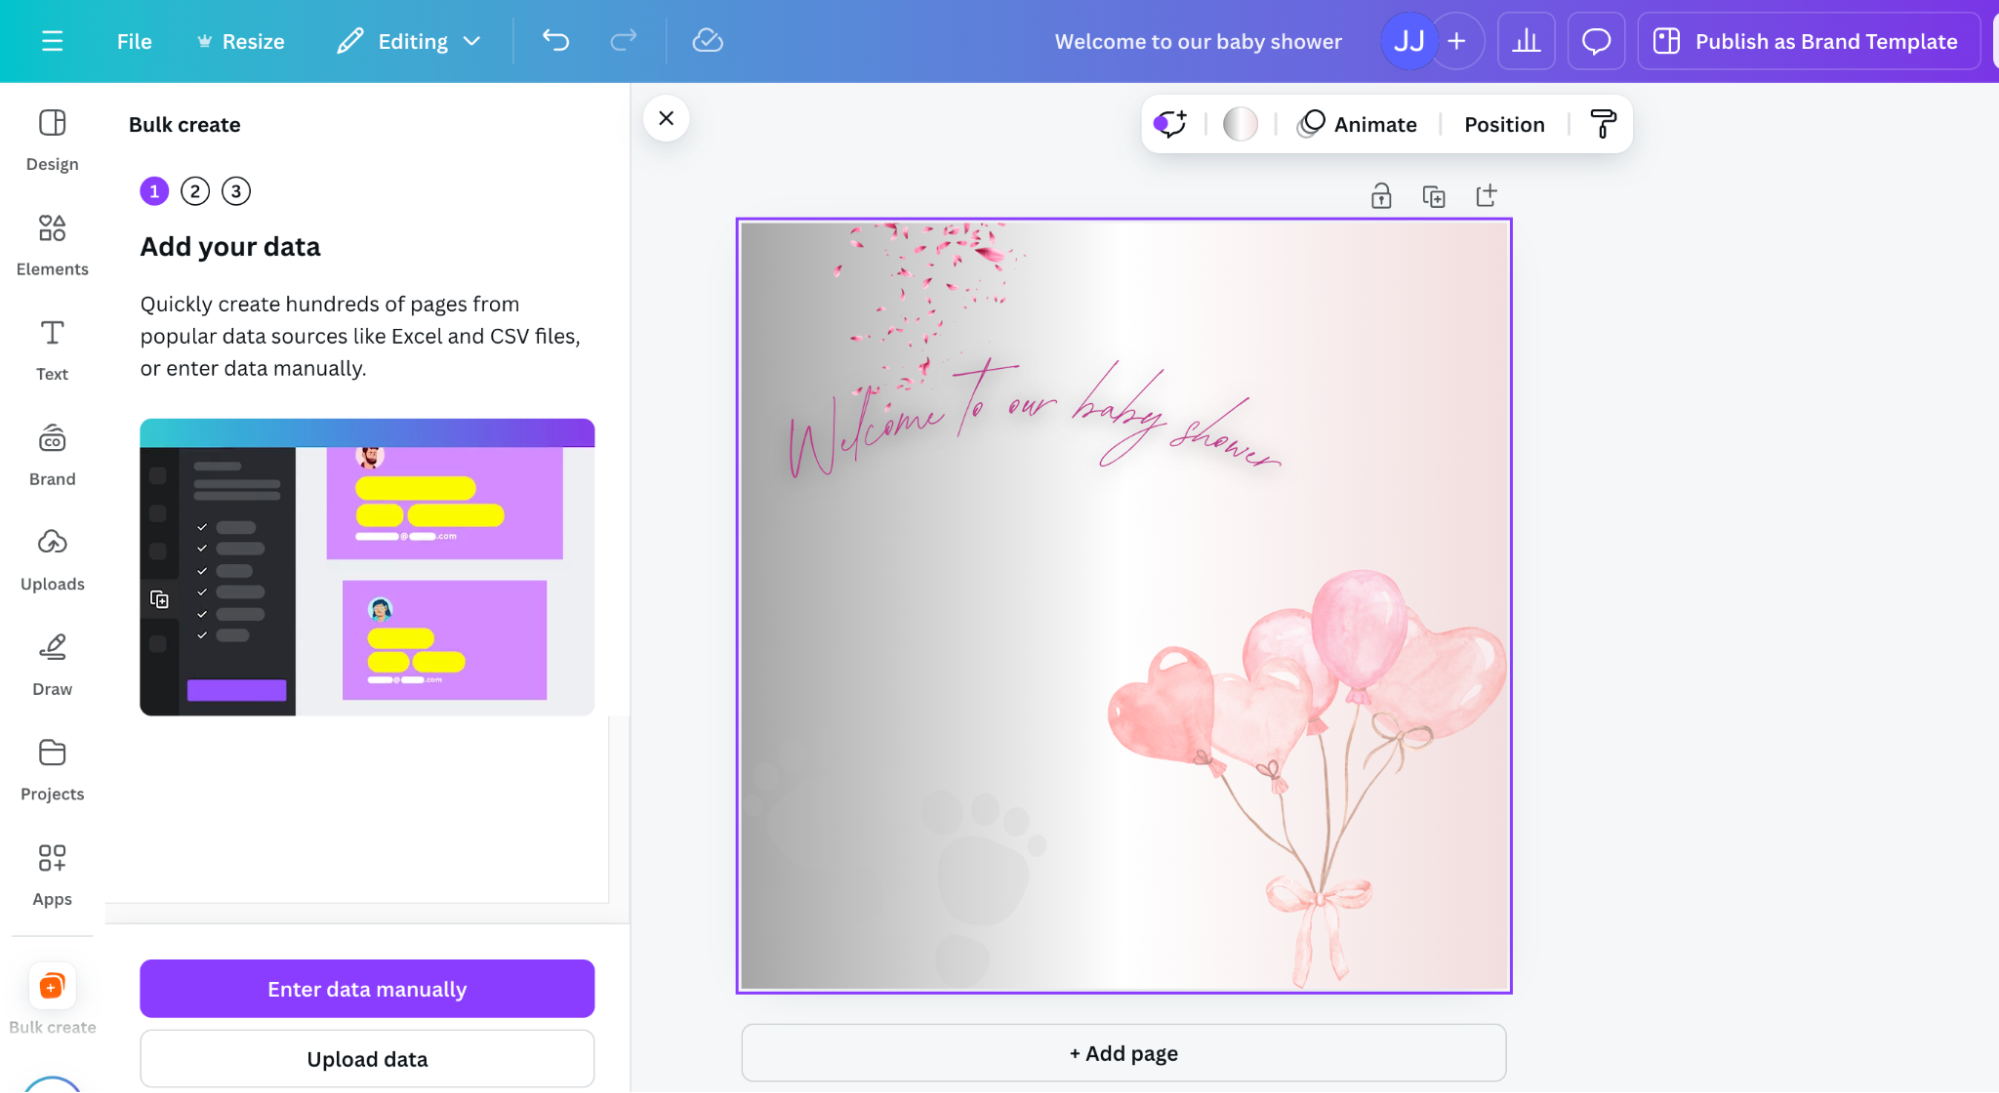Open the Projects sidebar tab
Screen dimensions: 1999x1093
(52, 770)
